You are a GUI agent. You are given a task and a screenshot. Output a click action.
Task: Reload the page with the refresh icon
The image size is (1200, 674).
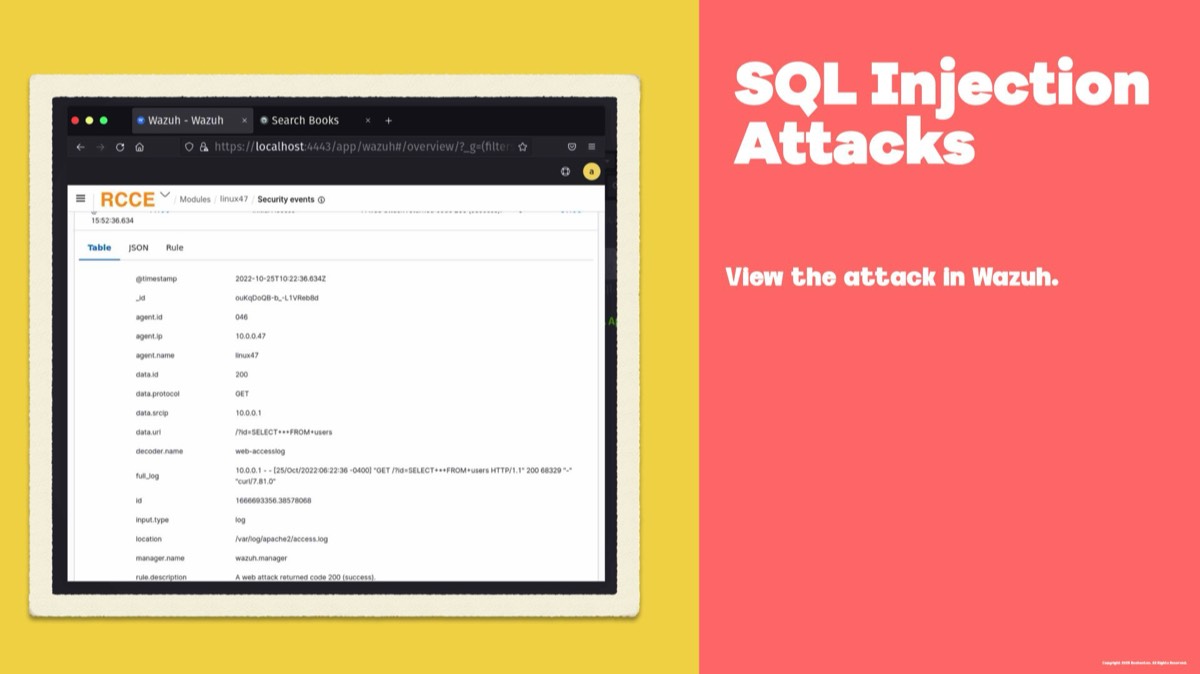pyautogui.click(x=120, y=147)
